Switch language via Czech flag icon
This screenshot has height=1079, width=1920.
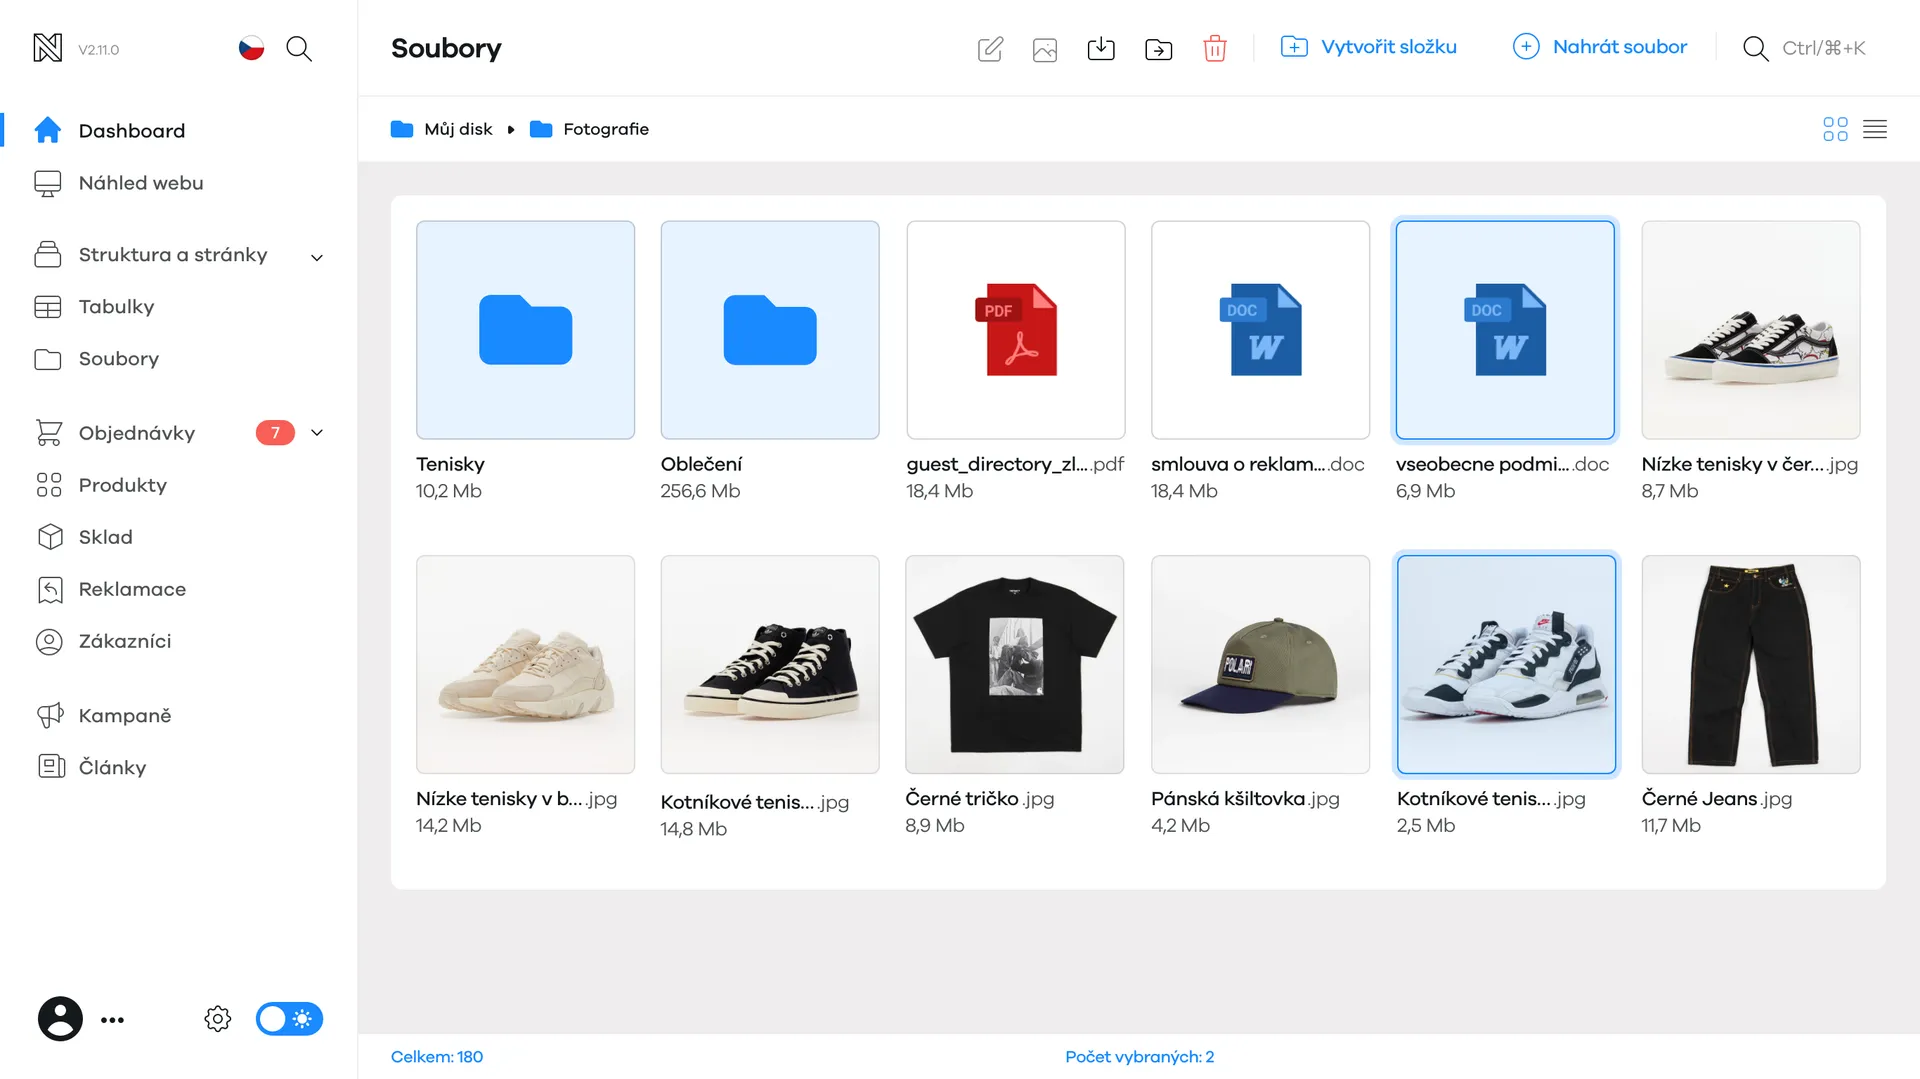tap(251, 48)
